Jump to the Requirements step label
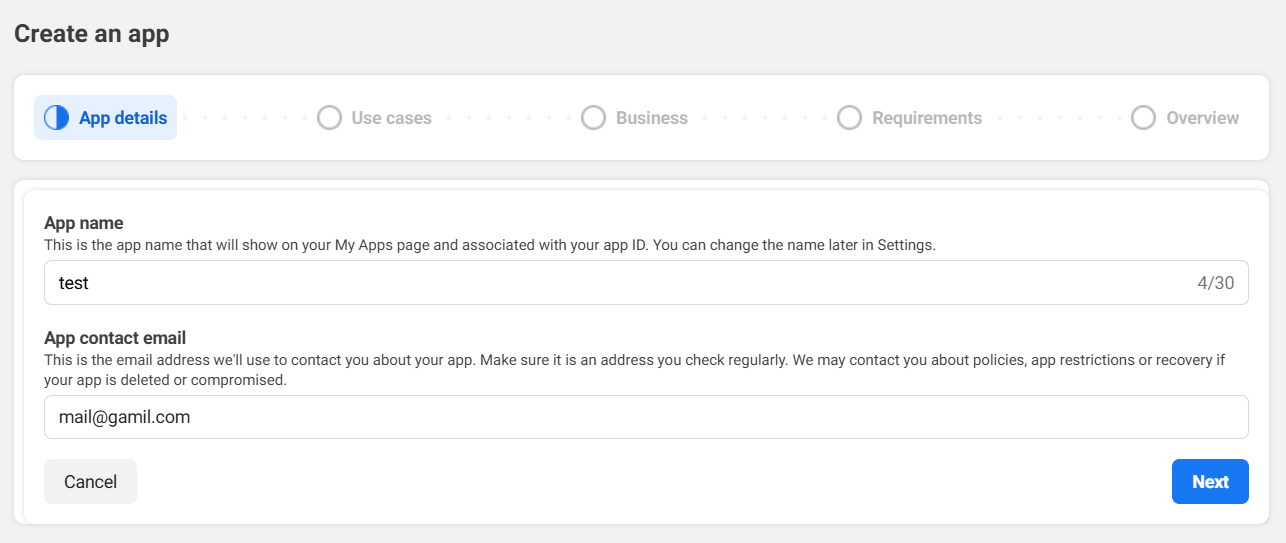 tap(926, 118)
